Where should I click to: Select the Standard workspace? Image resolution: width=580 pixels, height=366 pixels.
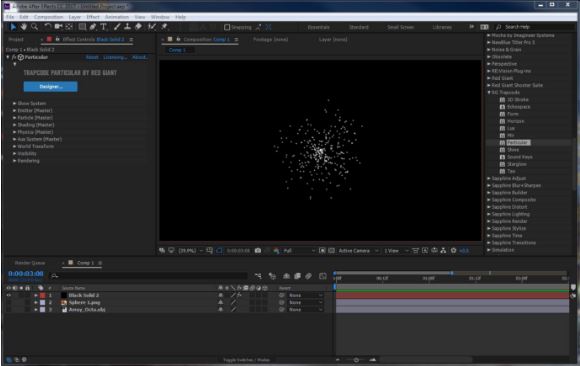(359, 27)
